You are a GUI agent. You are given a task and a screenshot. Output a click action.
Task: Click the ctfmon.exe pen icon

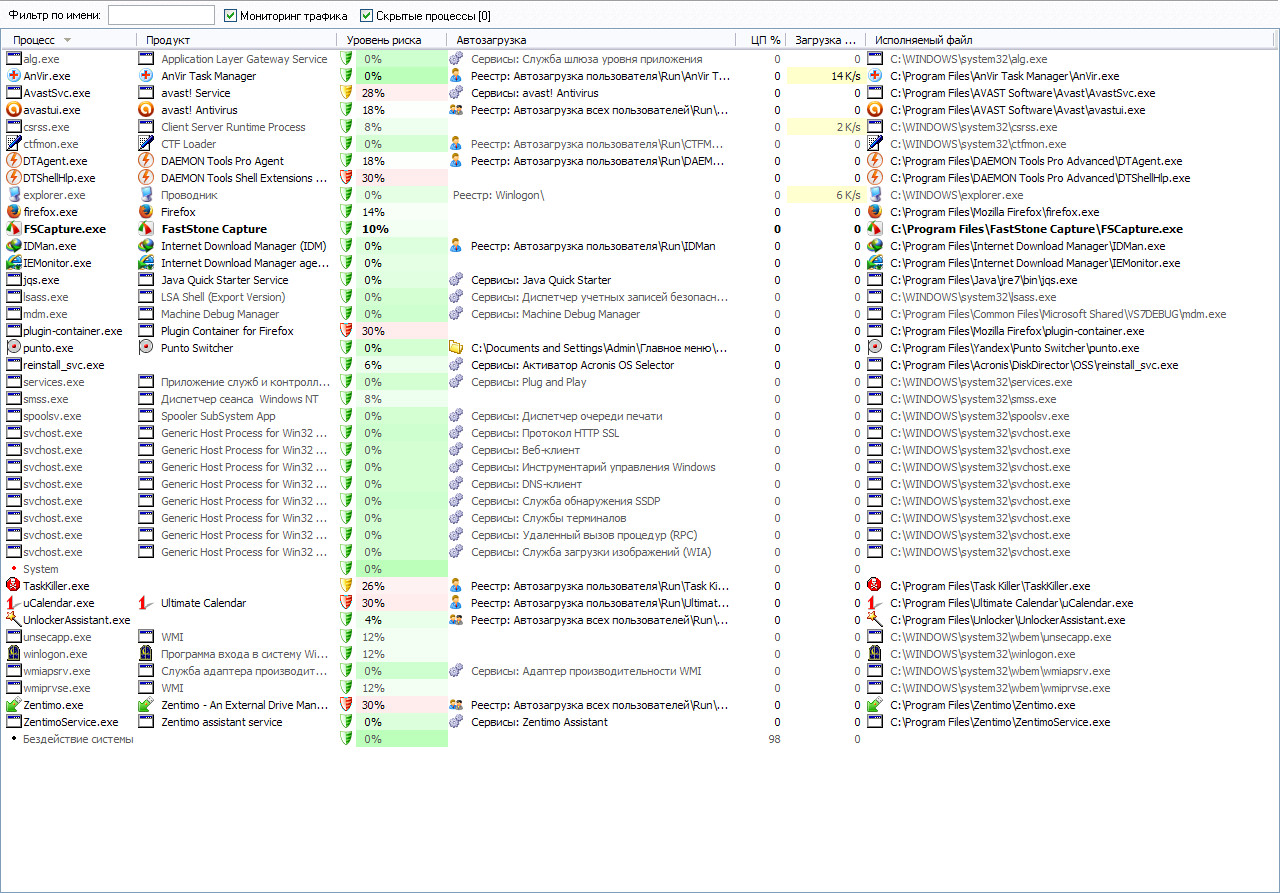14,144
